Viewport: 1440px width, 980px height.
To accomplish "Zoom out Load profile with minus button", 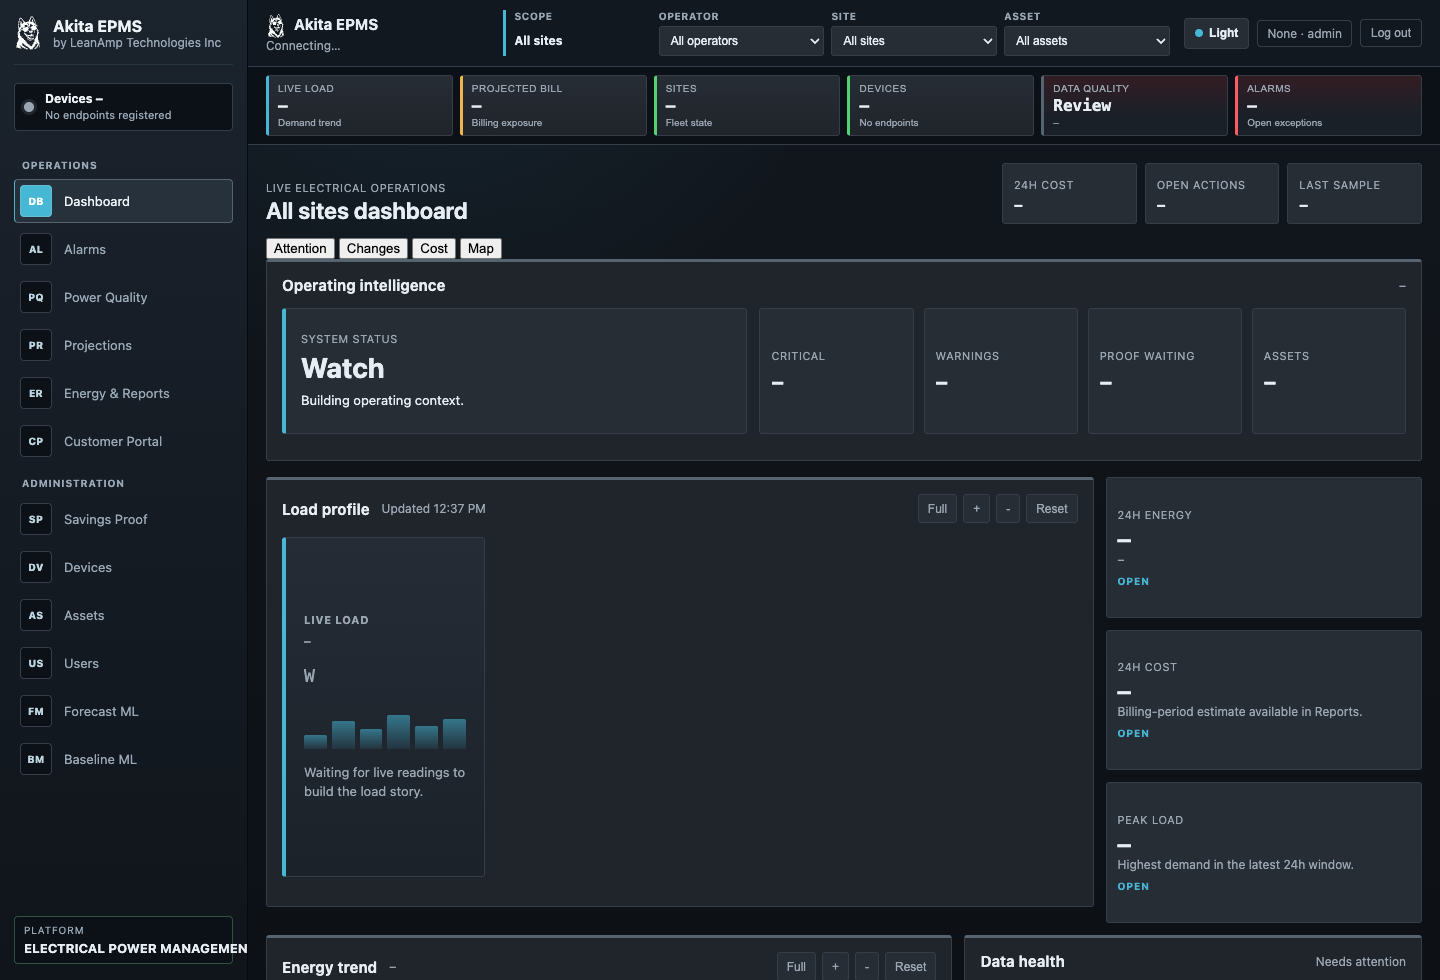I will pos(1008,509).
